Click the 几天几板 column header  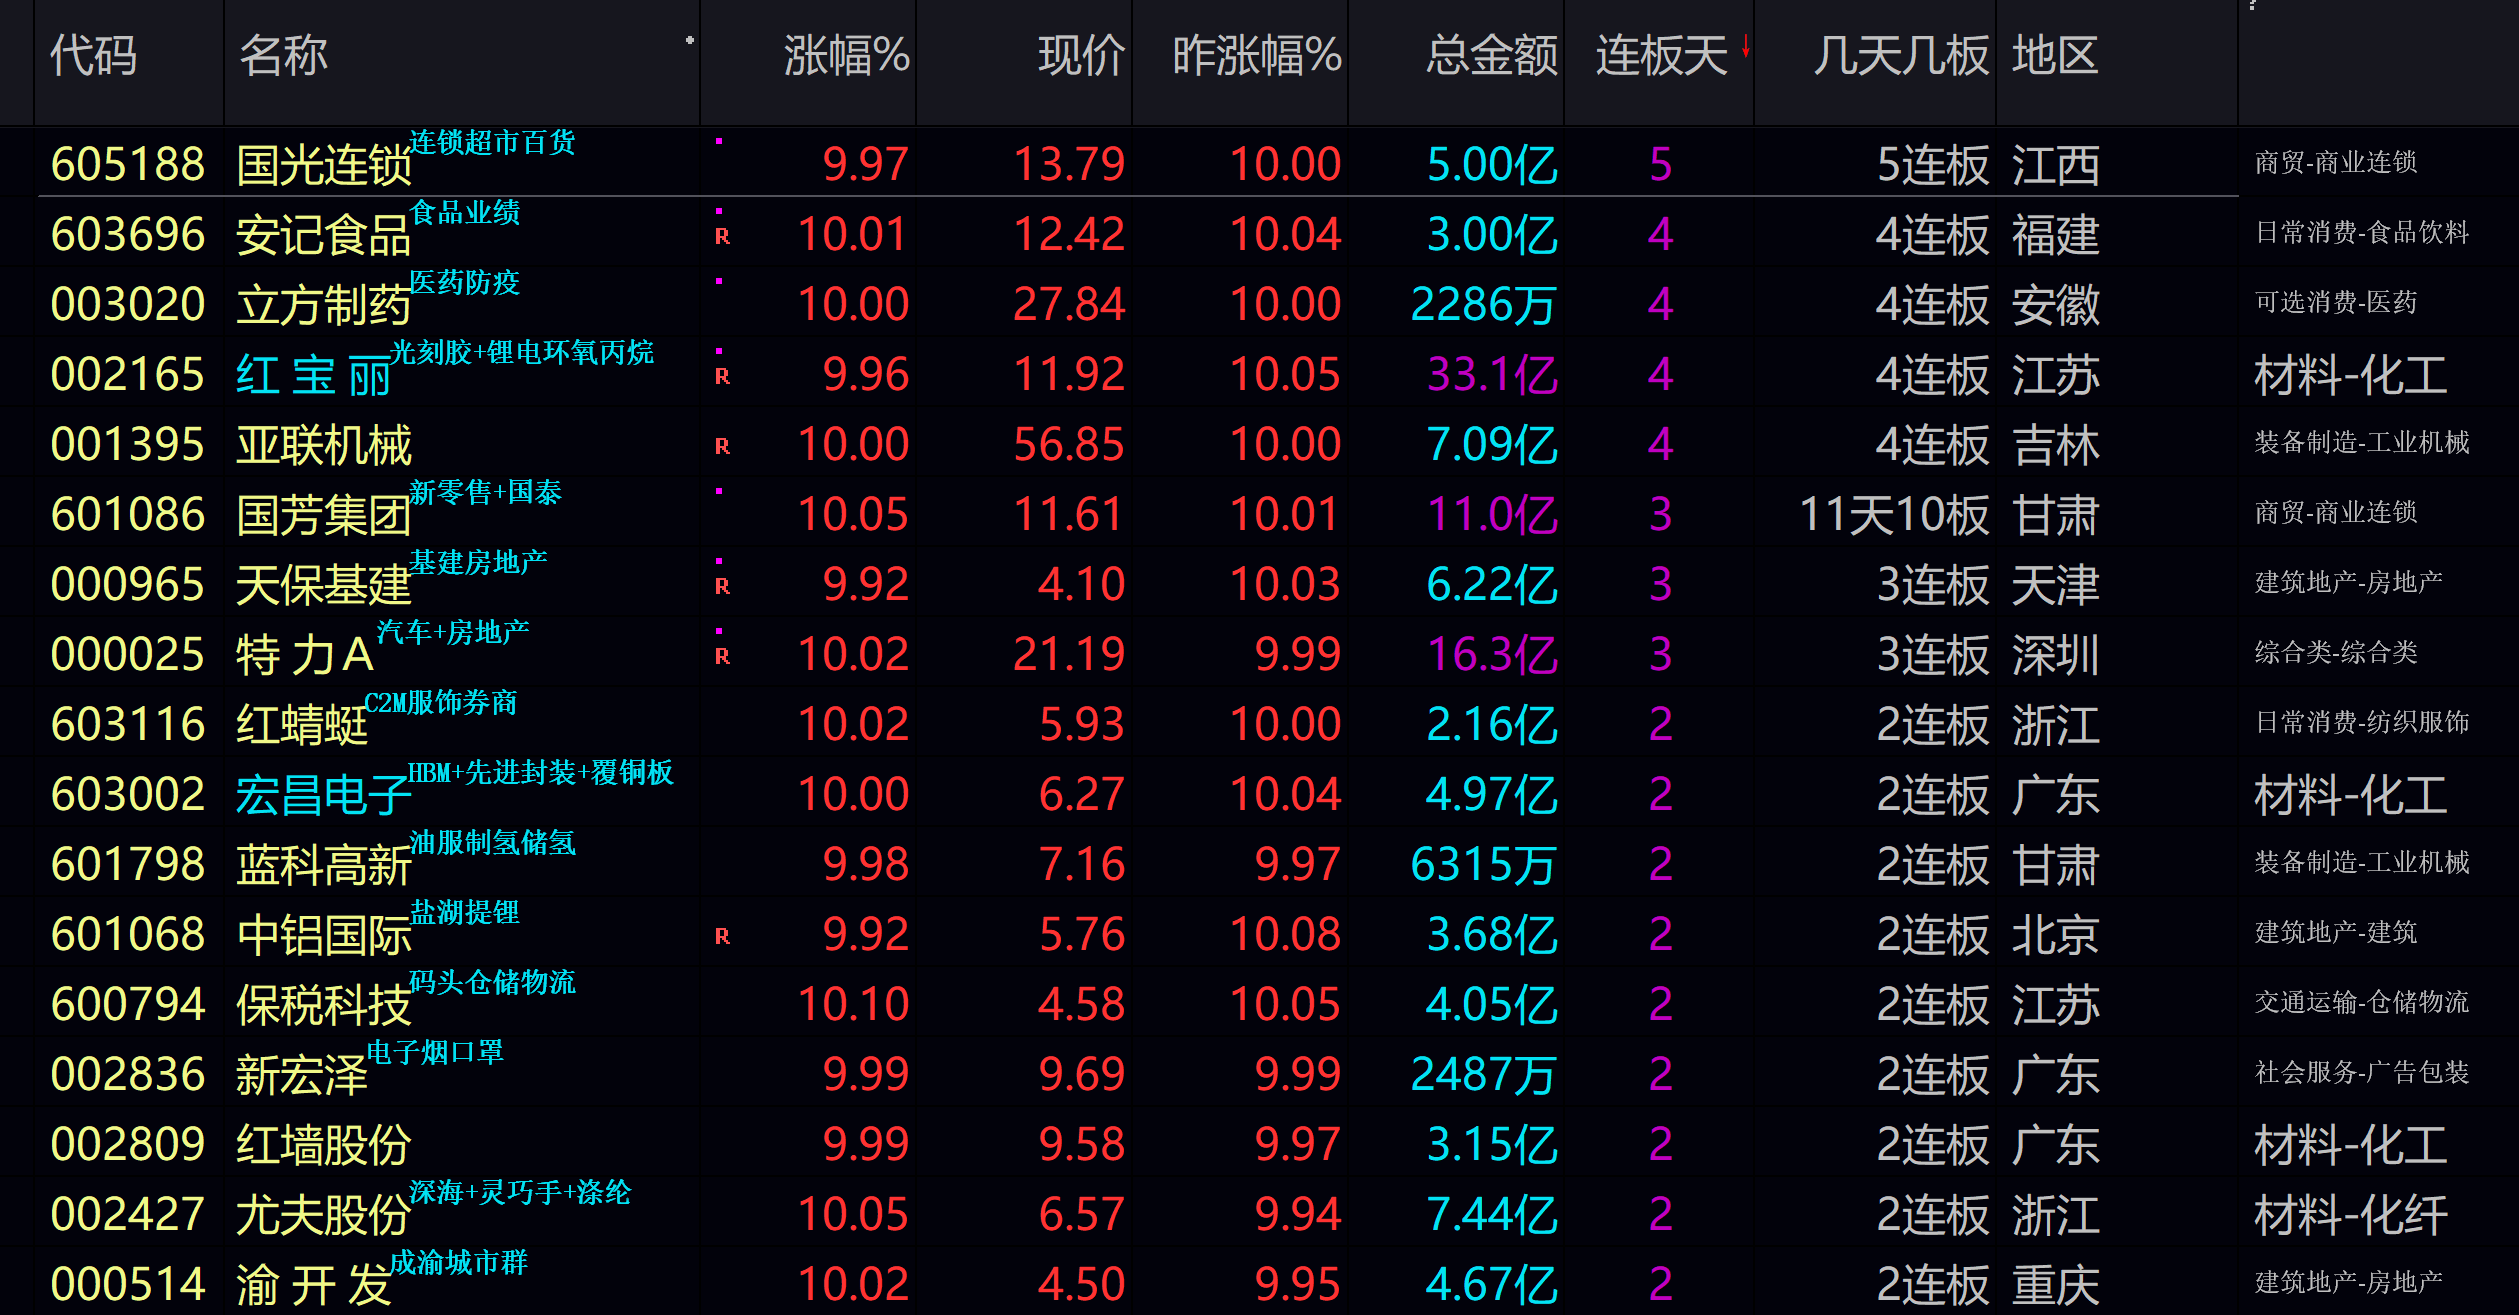(1901, 55)
